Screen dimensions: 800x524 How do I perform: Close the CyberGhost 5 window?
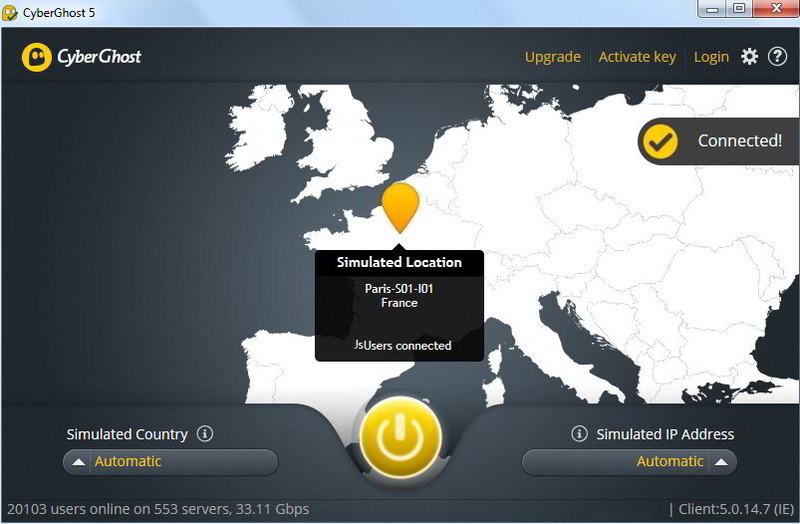[x=776, y=9]
